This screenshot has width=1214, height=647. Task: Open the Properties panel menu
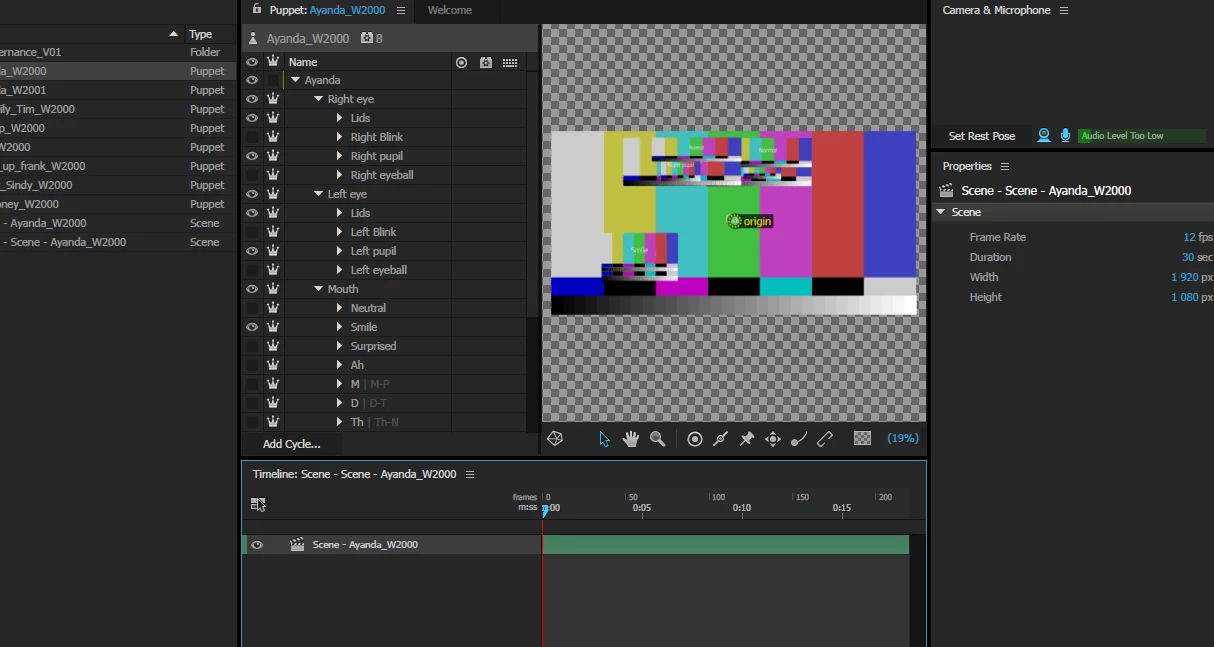(1005, 166)
